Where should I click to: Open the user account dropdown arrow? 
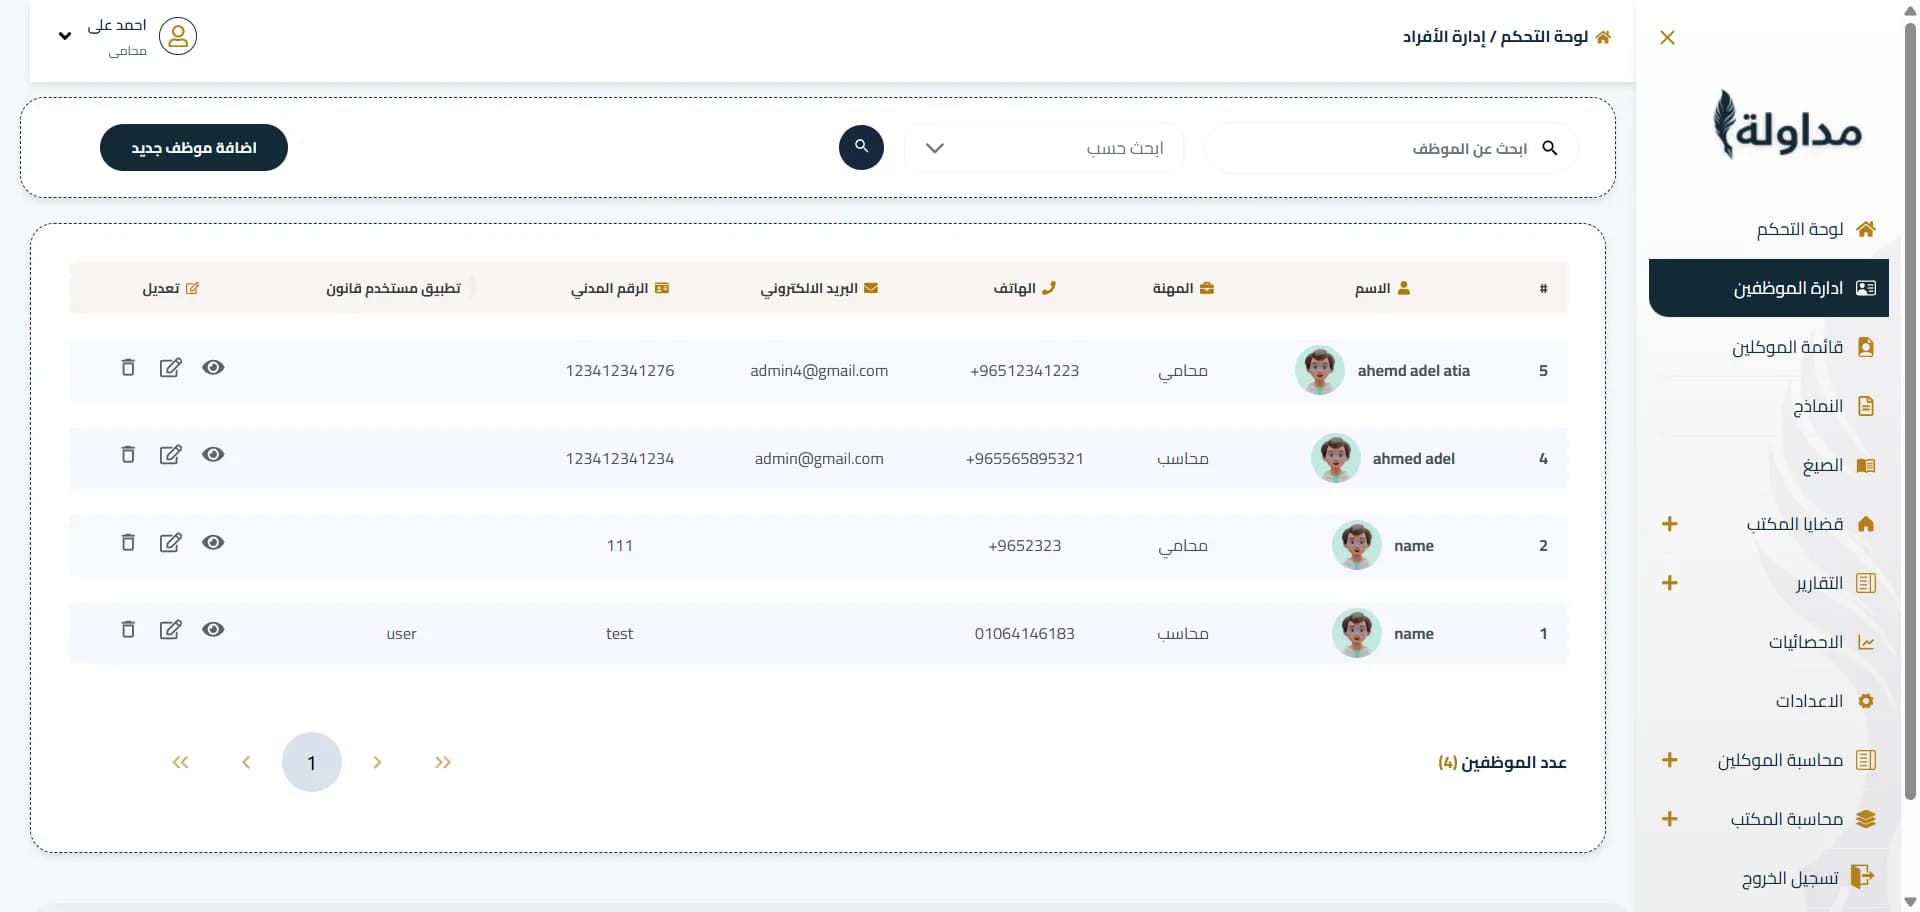(65, 36)
